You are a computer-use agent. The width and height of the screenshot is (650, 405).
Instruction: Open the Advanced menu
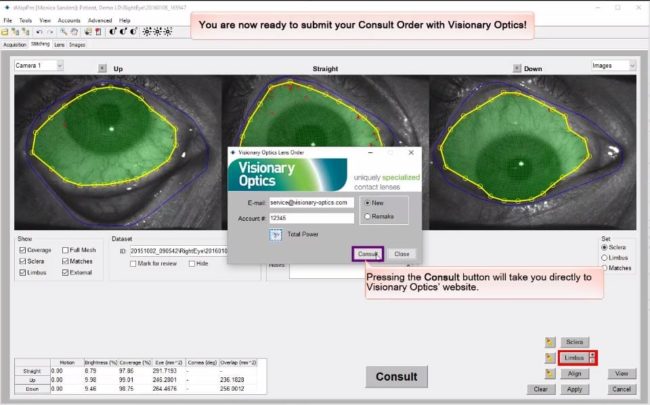coord(99,20)
